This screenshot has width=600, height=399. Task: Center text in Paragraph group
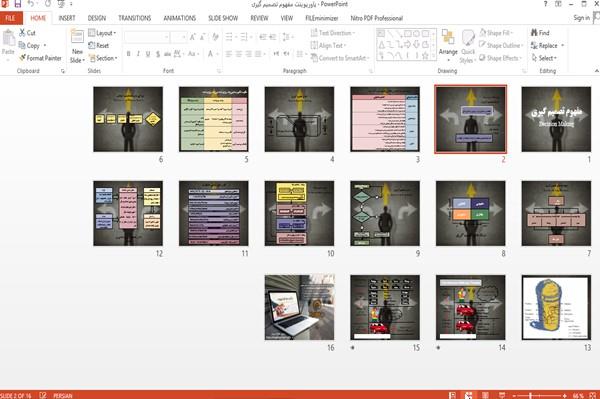[x=238, y=54]
